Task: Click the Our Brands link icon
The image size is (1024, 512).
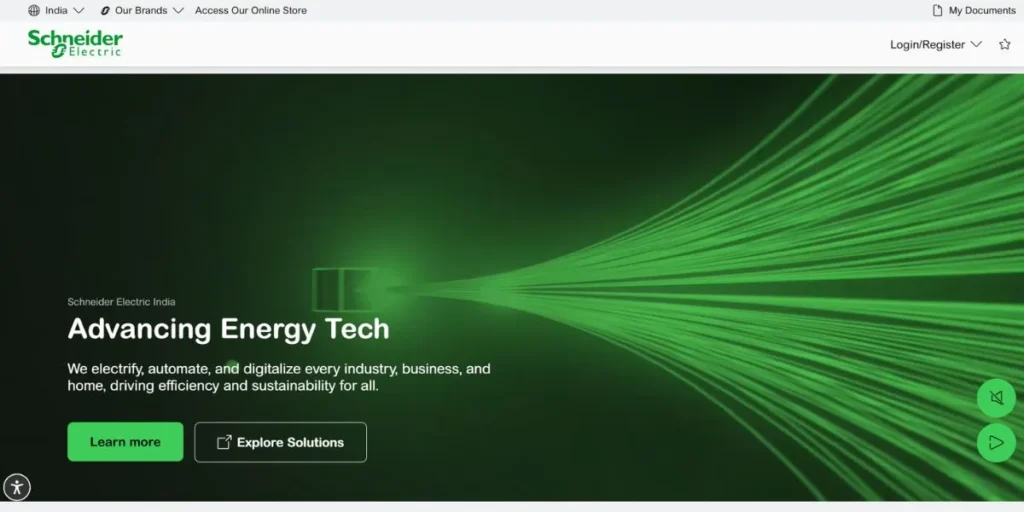Action: click(105, 10)
